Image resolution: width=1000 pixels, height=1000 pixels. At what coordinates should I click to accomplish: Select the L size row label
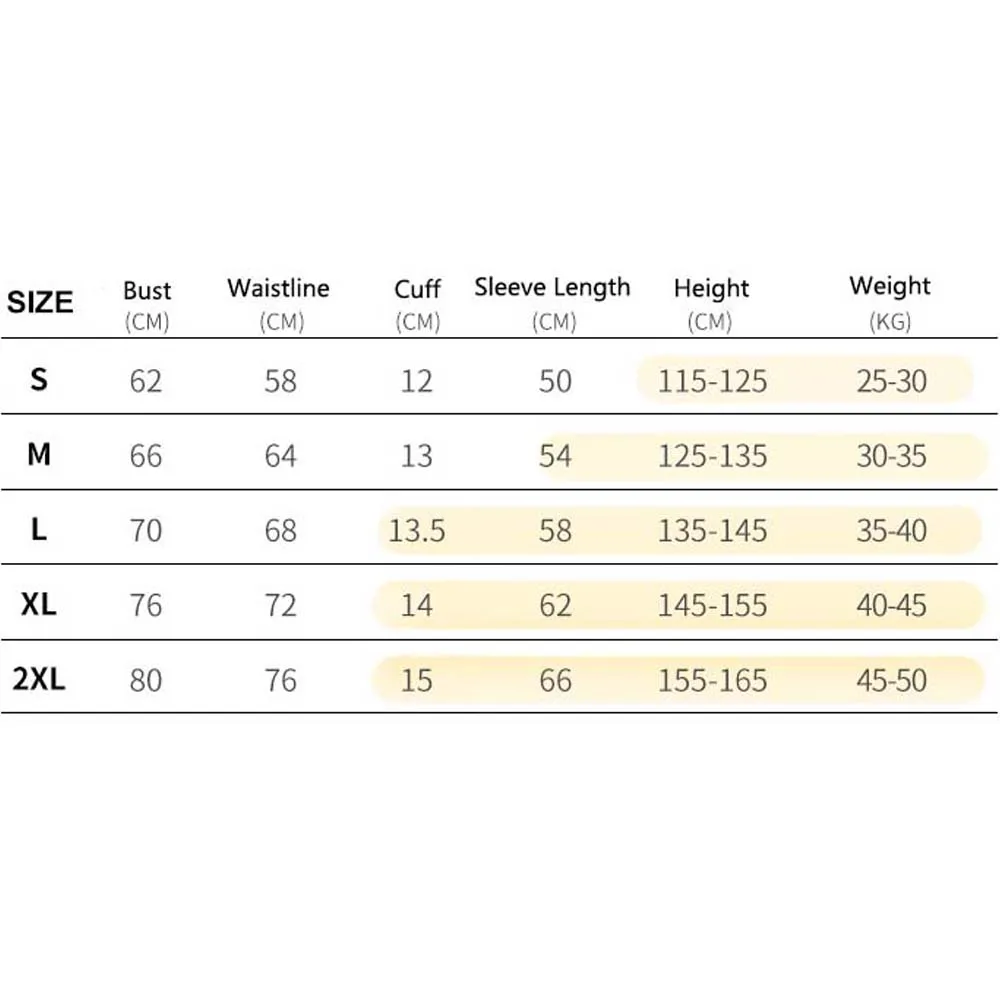39,529
